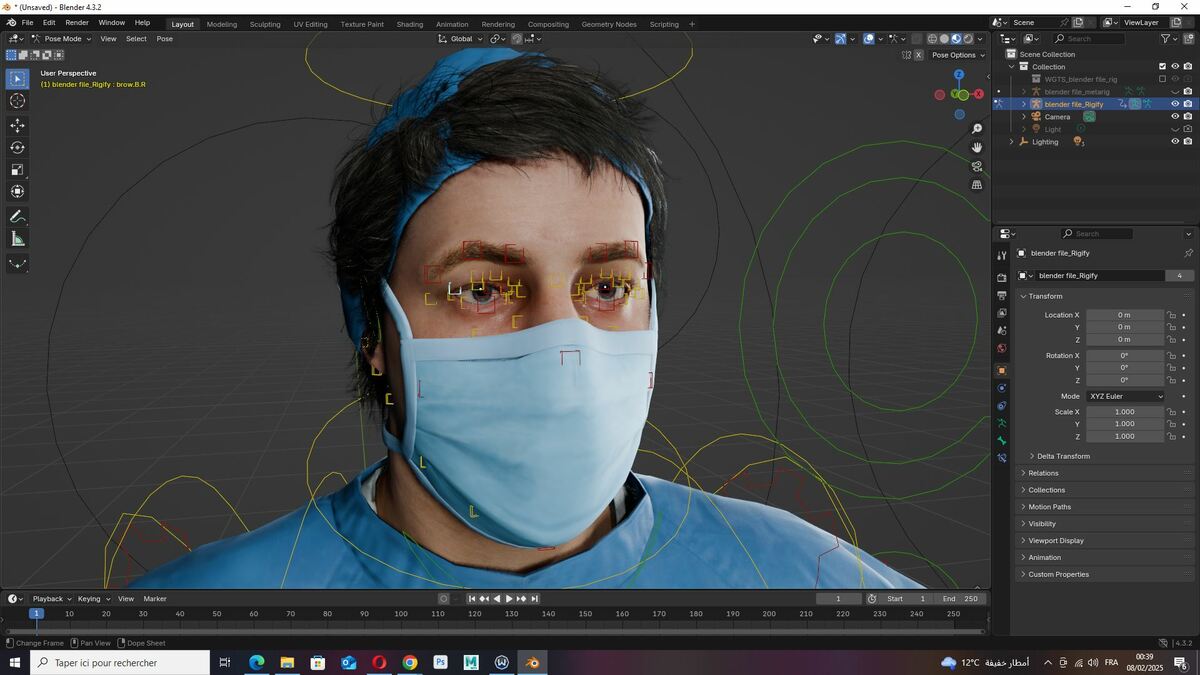
Task: Pick the Measure tool
Action: point(17,239)
